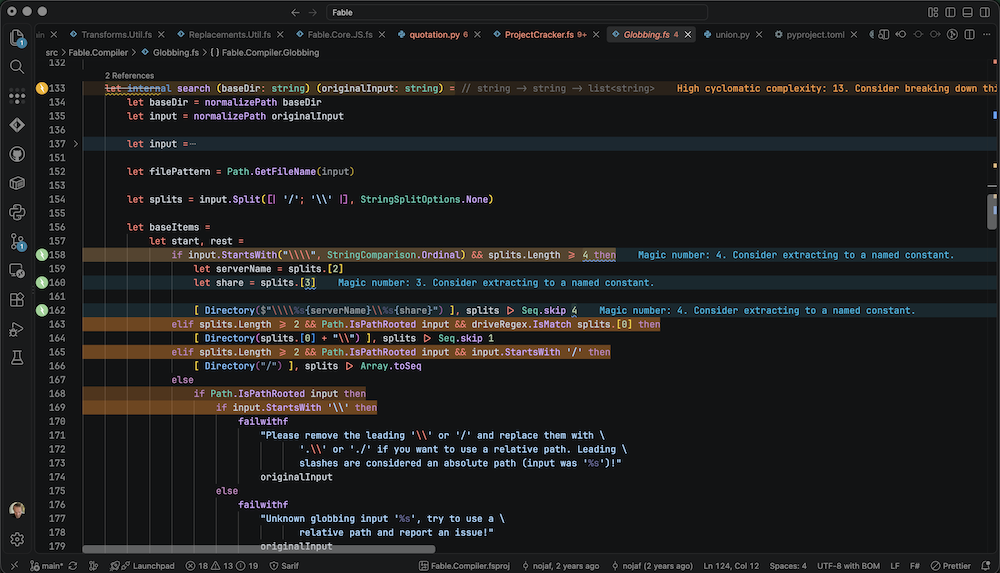Click the notifications bell in status bar

click(985, 565)
